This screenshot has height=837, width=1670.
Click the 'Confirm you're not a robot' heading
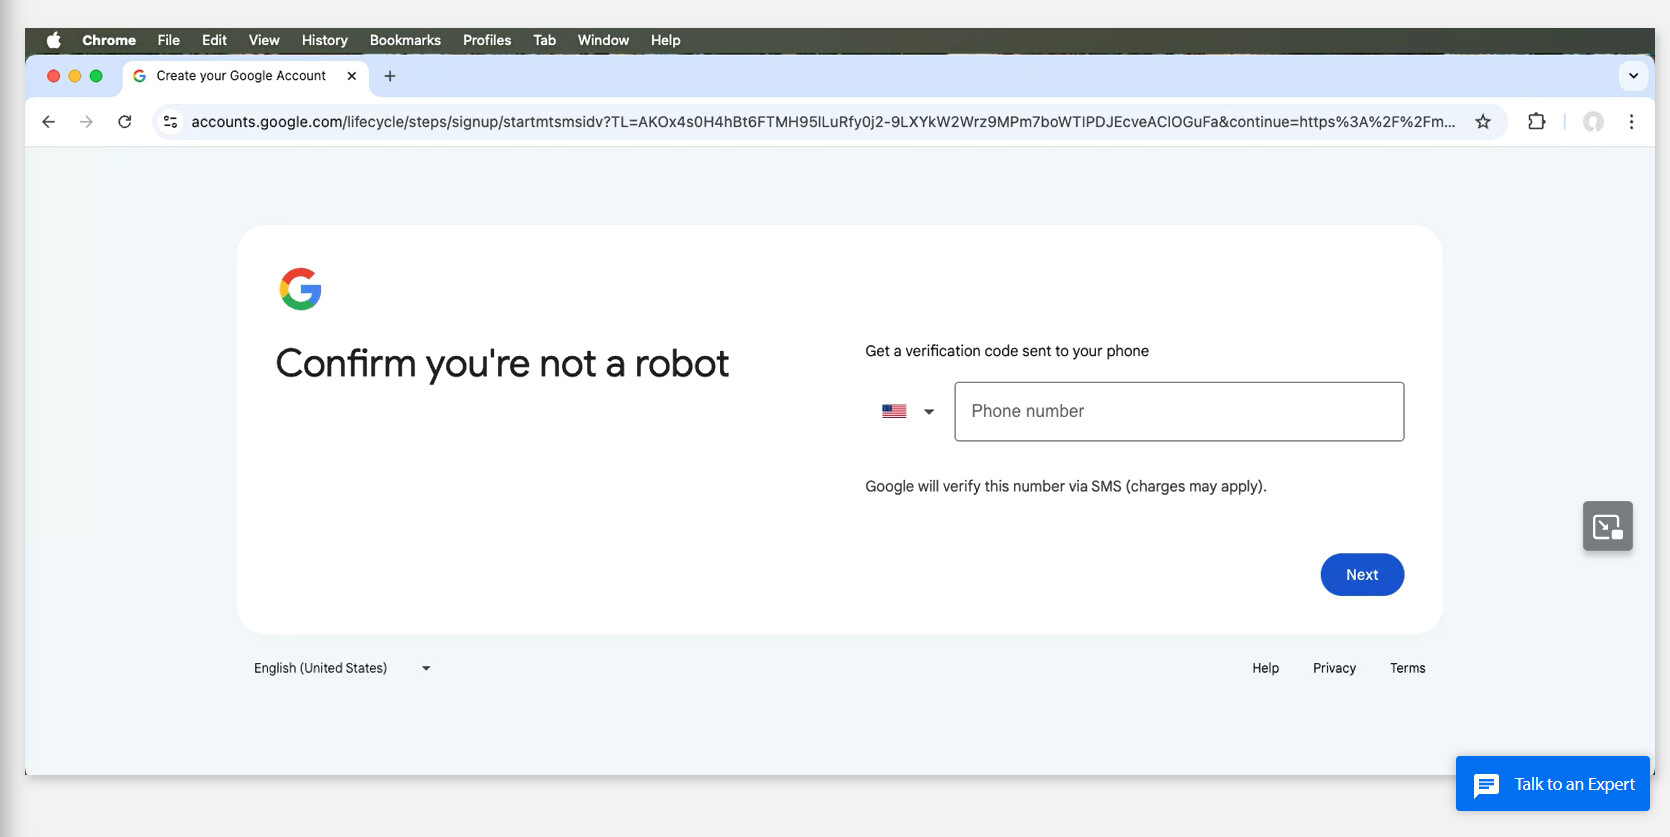502,364
